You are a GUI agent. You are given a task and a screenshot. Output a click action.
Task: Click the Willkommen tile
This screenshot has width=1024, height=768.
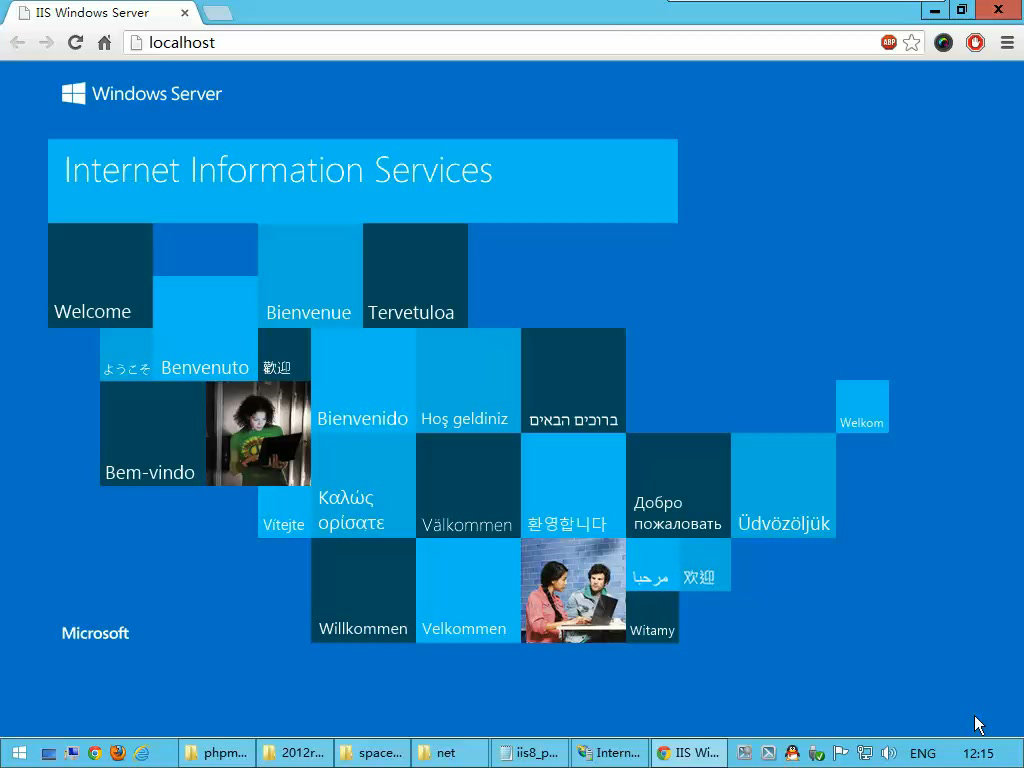363,590
